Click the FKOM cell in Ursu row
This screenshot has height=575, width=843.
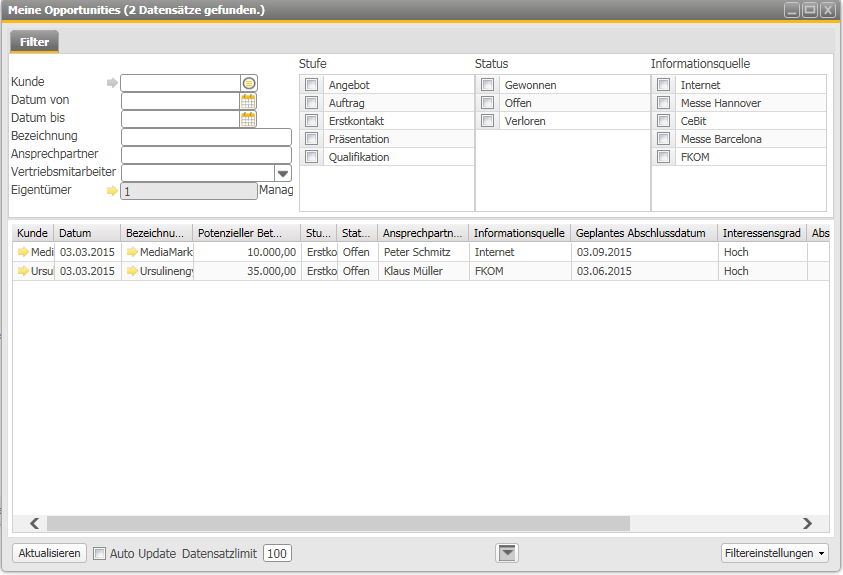(519, 271)
